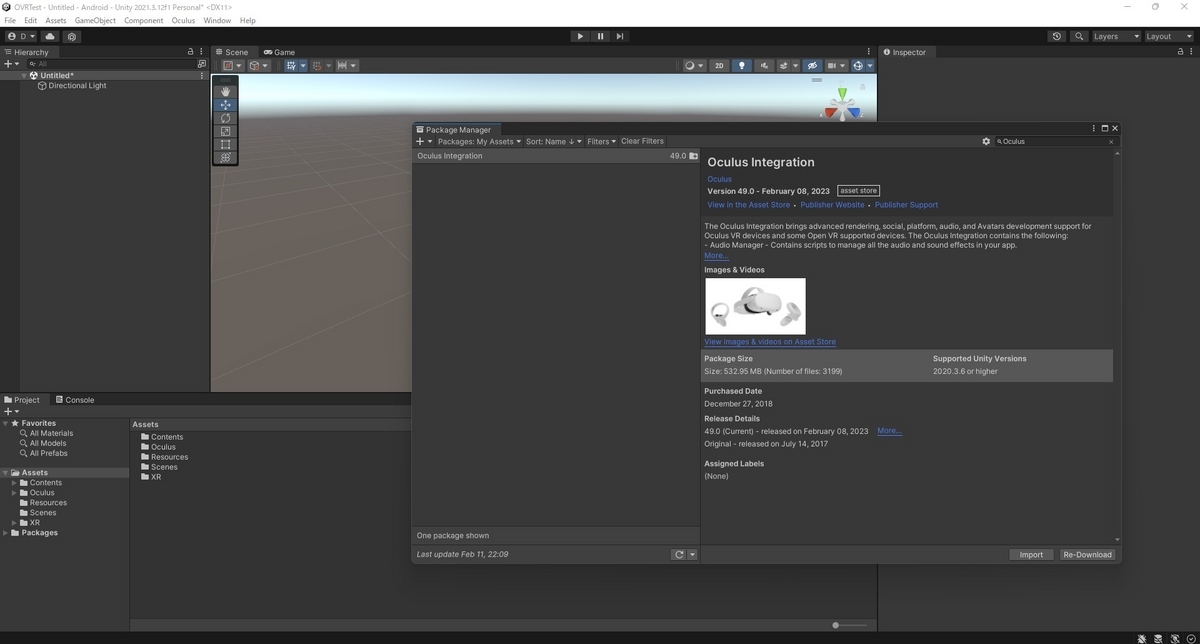1200x644 pixels.
Task: Open the Package/collab hexagon icon in top toolbar
Action: [x=72, y=36]
